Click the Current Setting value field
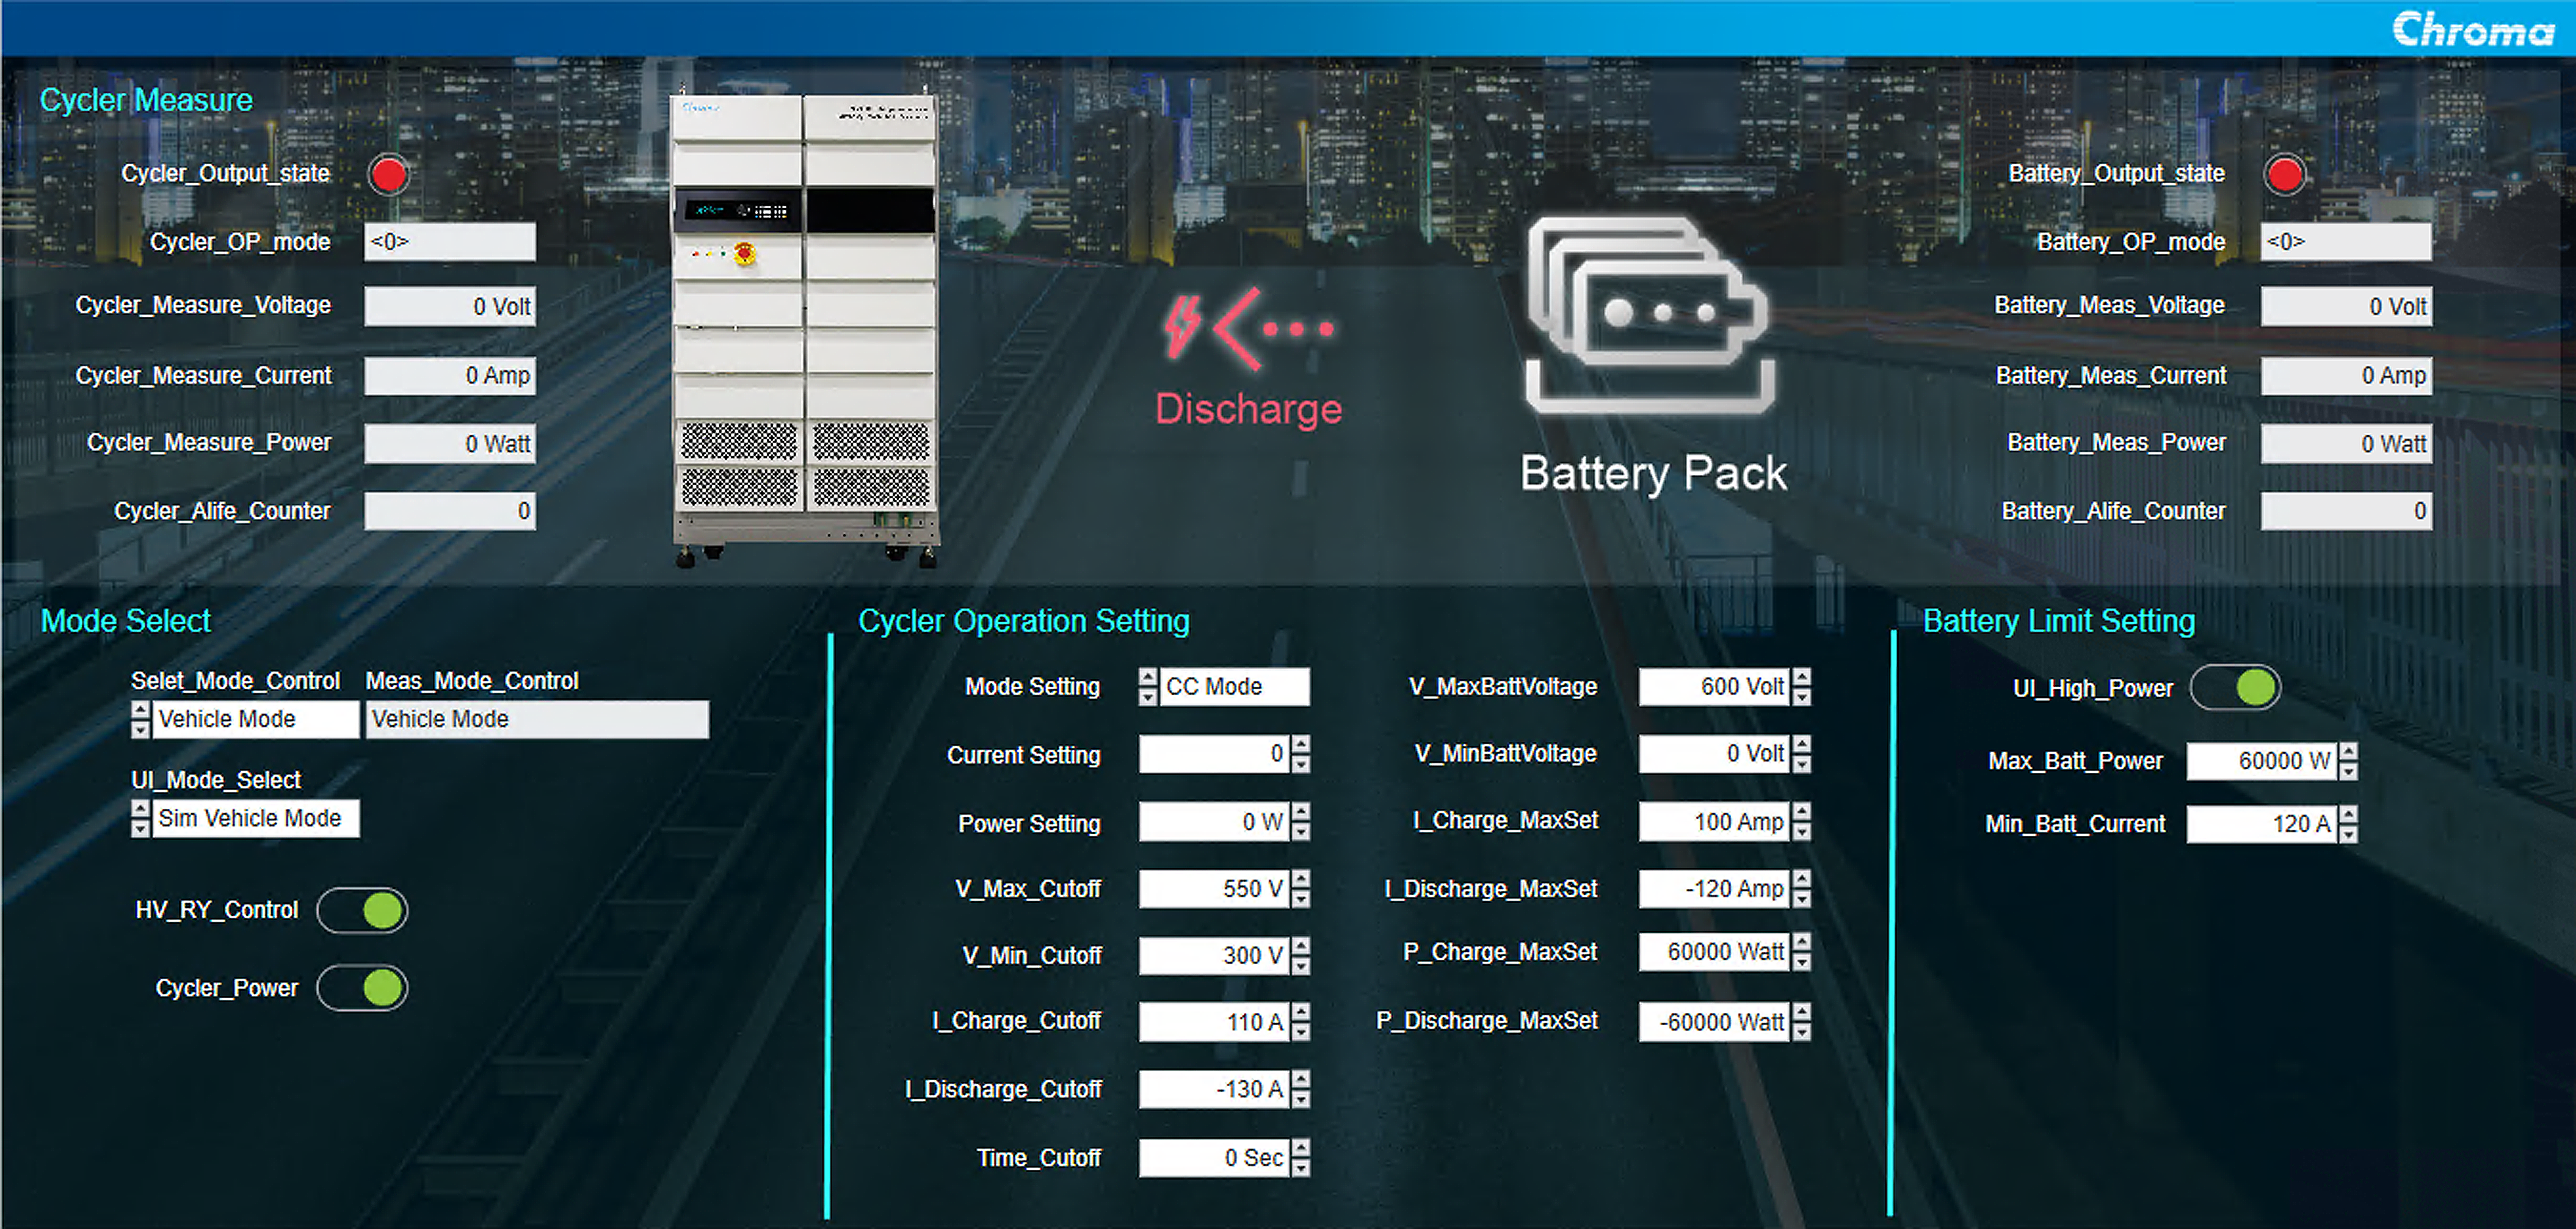2576x1229 pixels. point(1214,754)
